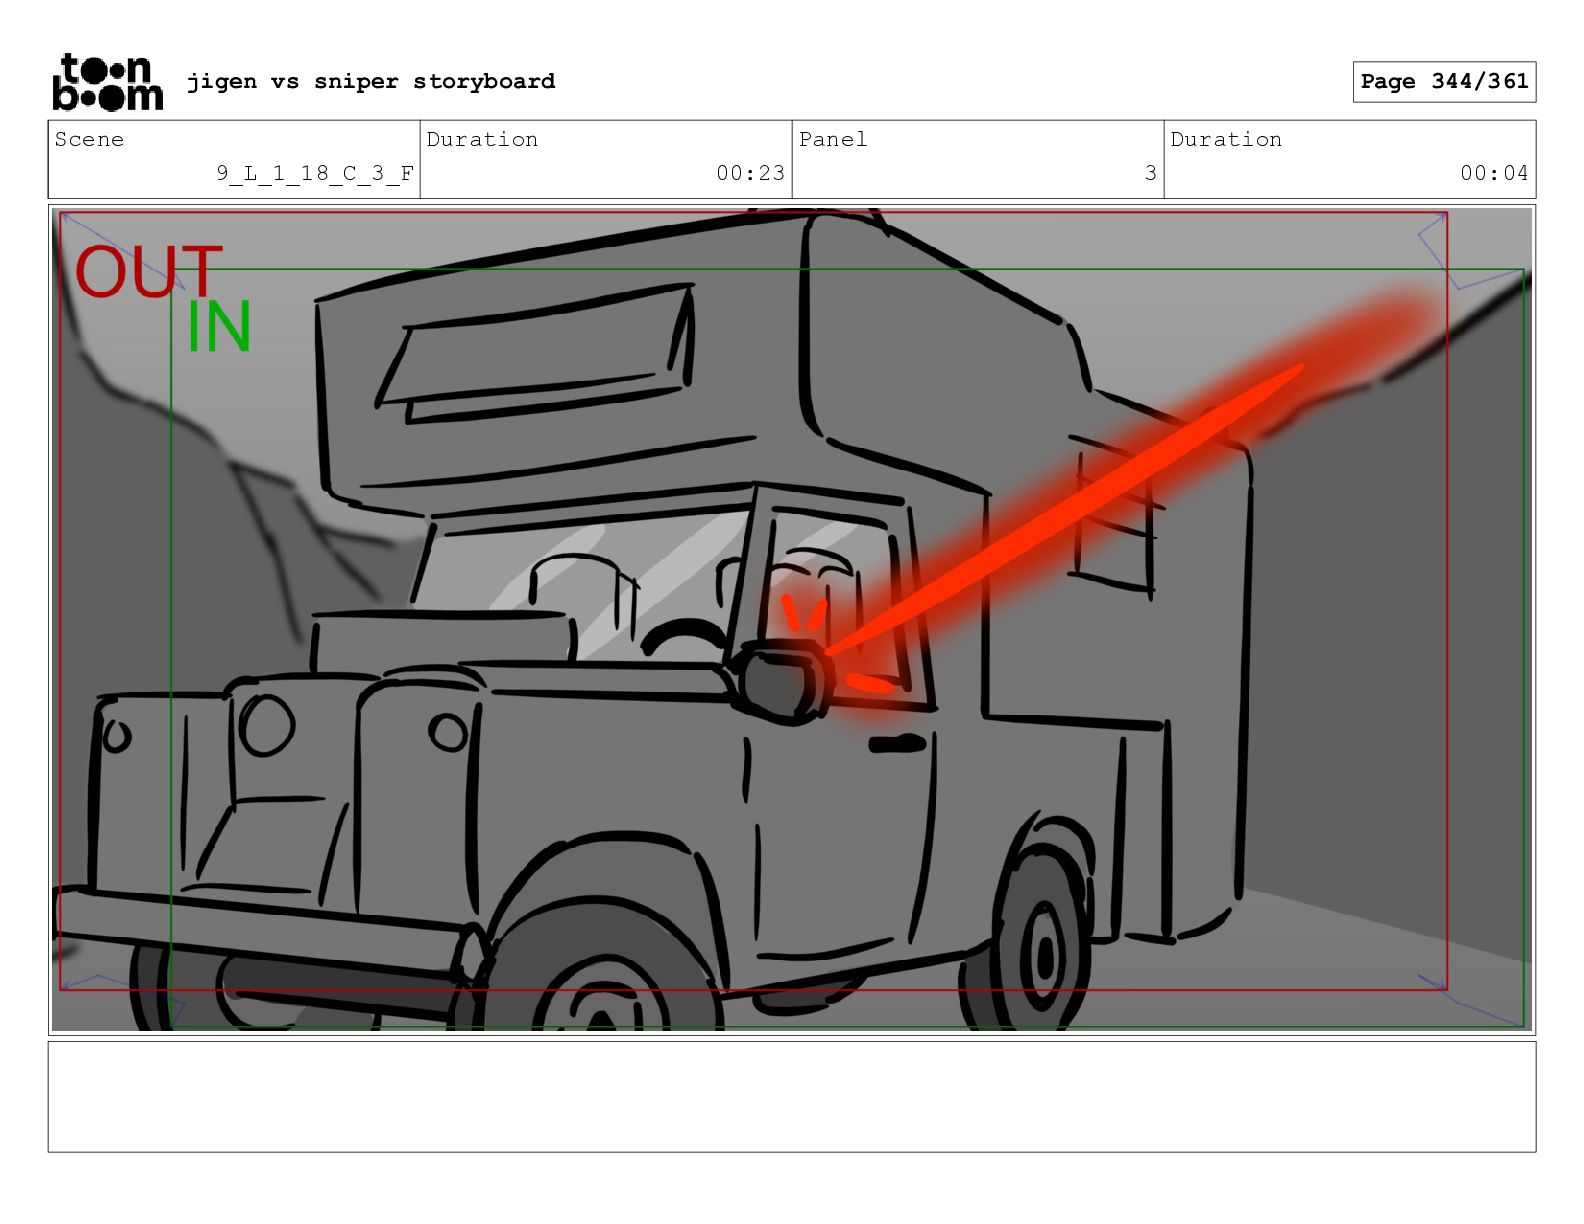The width and height of the screenshot is (1584, 1224).
Task: Select the panel number "3"
Action: click(x=1151, y=173)
